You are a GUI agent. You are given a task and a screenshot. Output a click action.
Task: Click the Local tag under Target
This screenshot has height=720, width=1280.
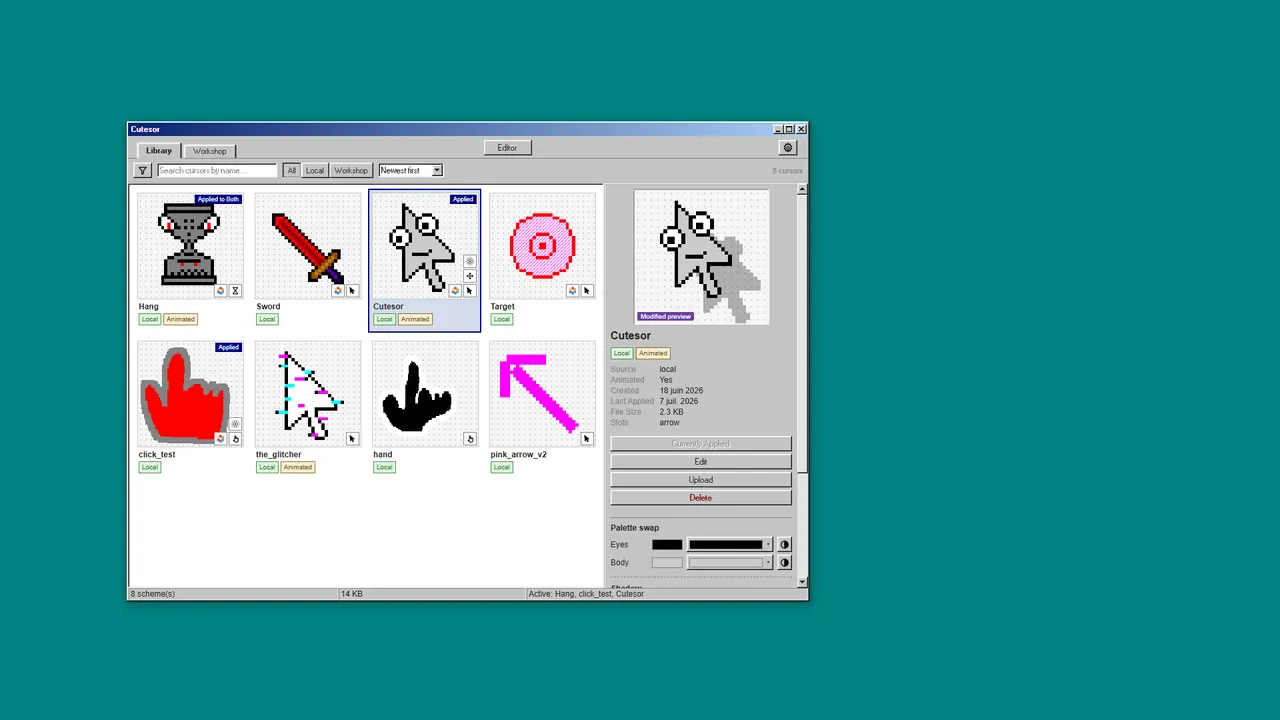click(502, 320)
